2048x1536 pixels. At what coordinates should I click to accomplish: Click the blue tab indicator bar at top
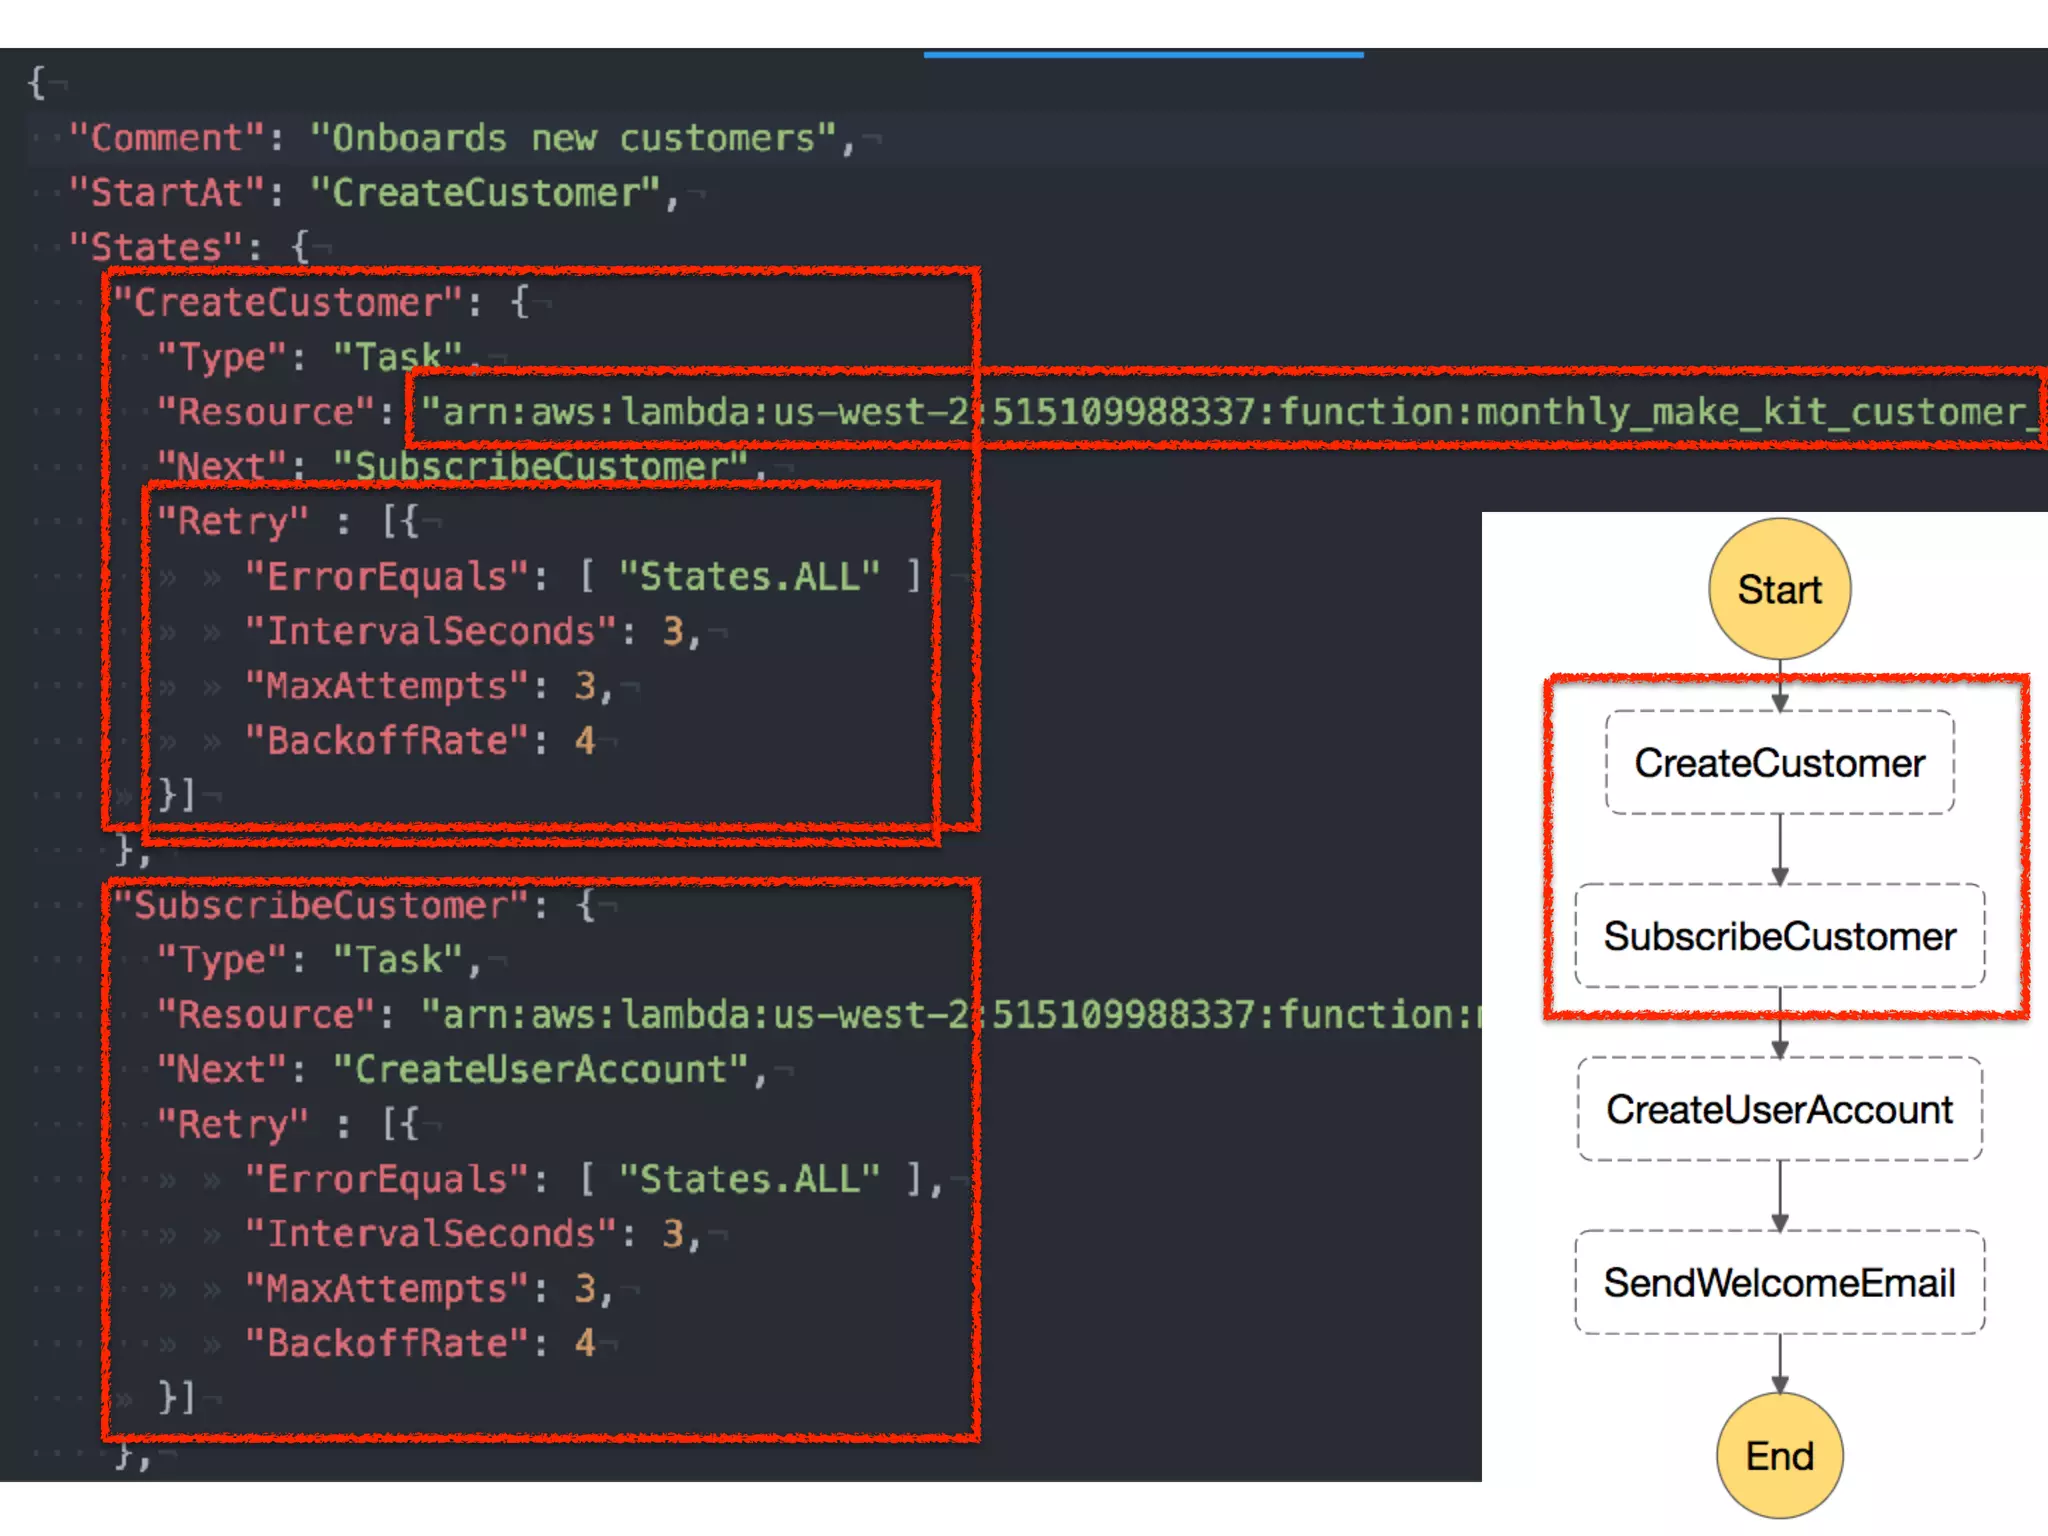click(x=1143, y=54)
